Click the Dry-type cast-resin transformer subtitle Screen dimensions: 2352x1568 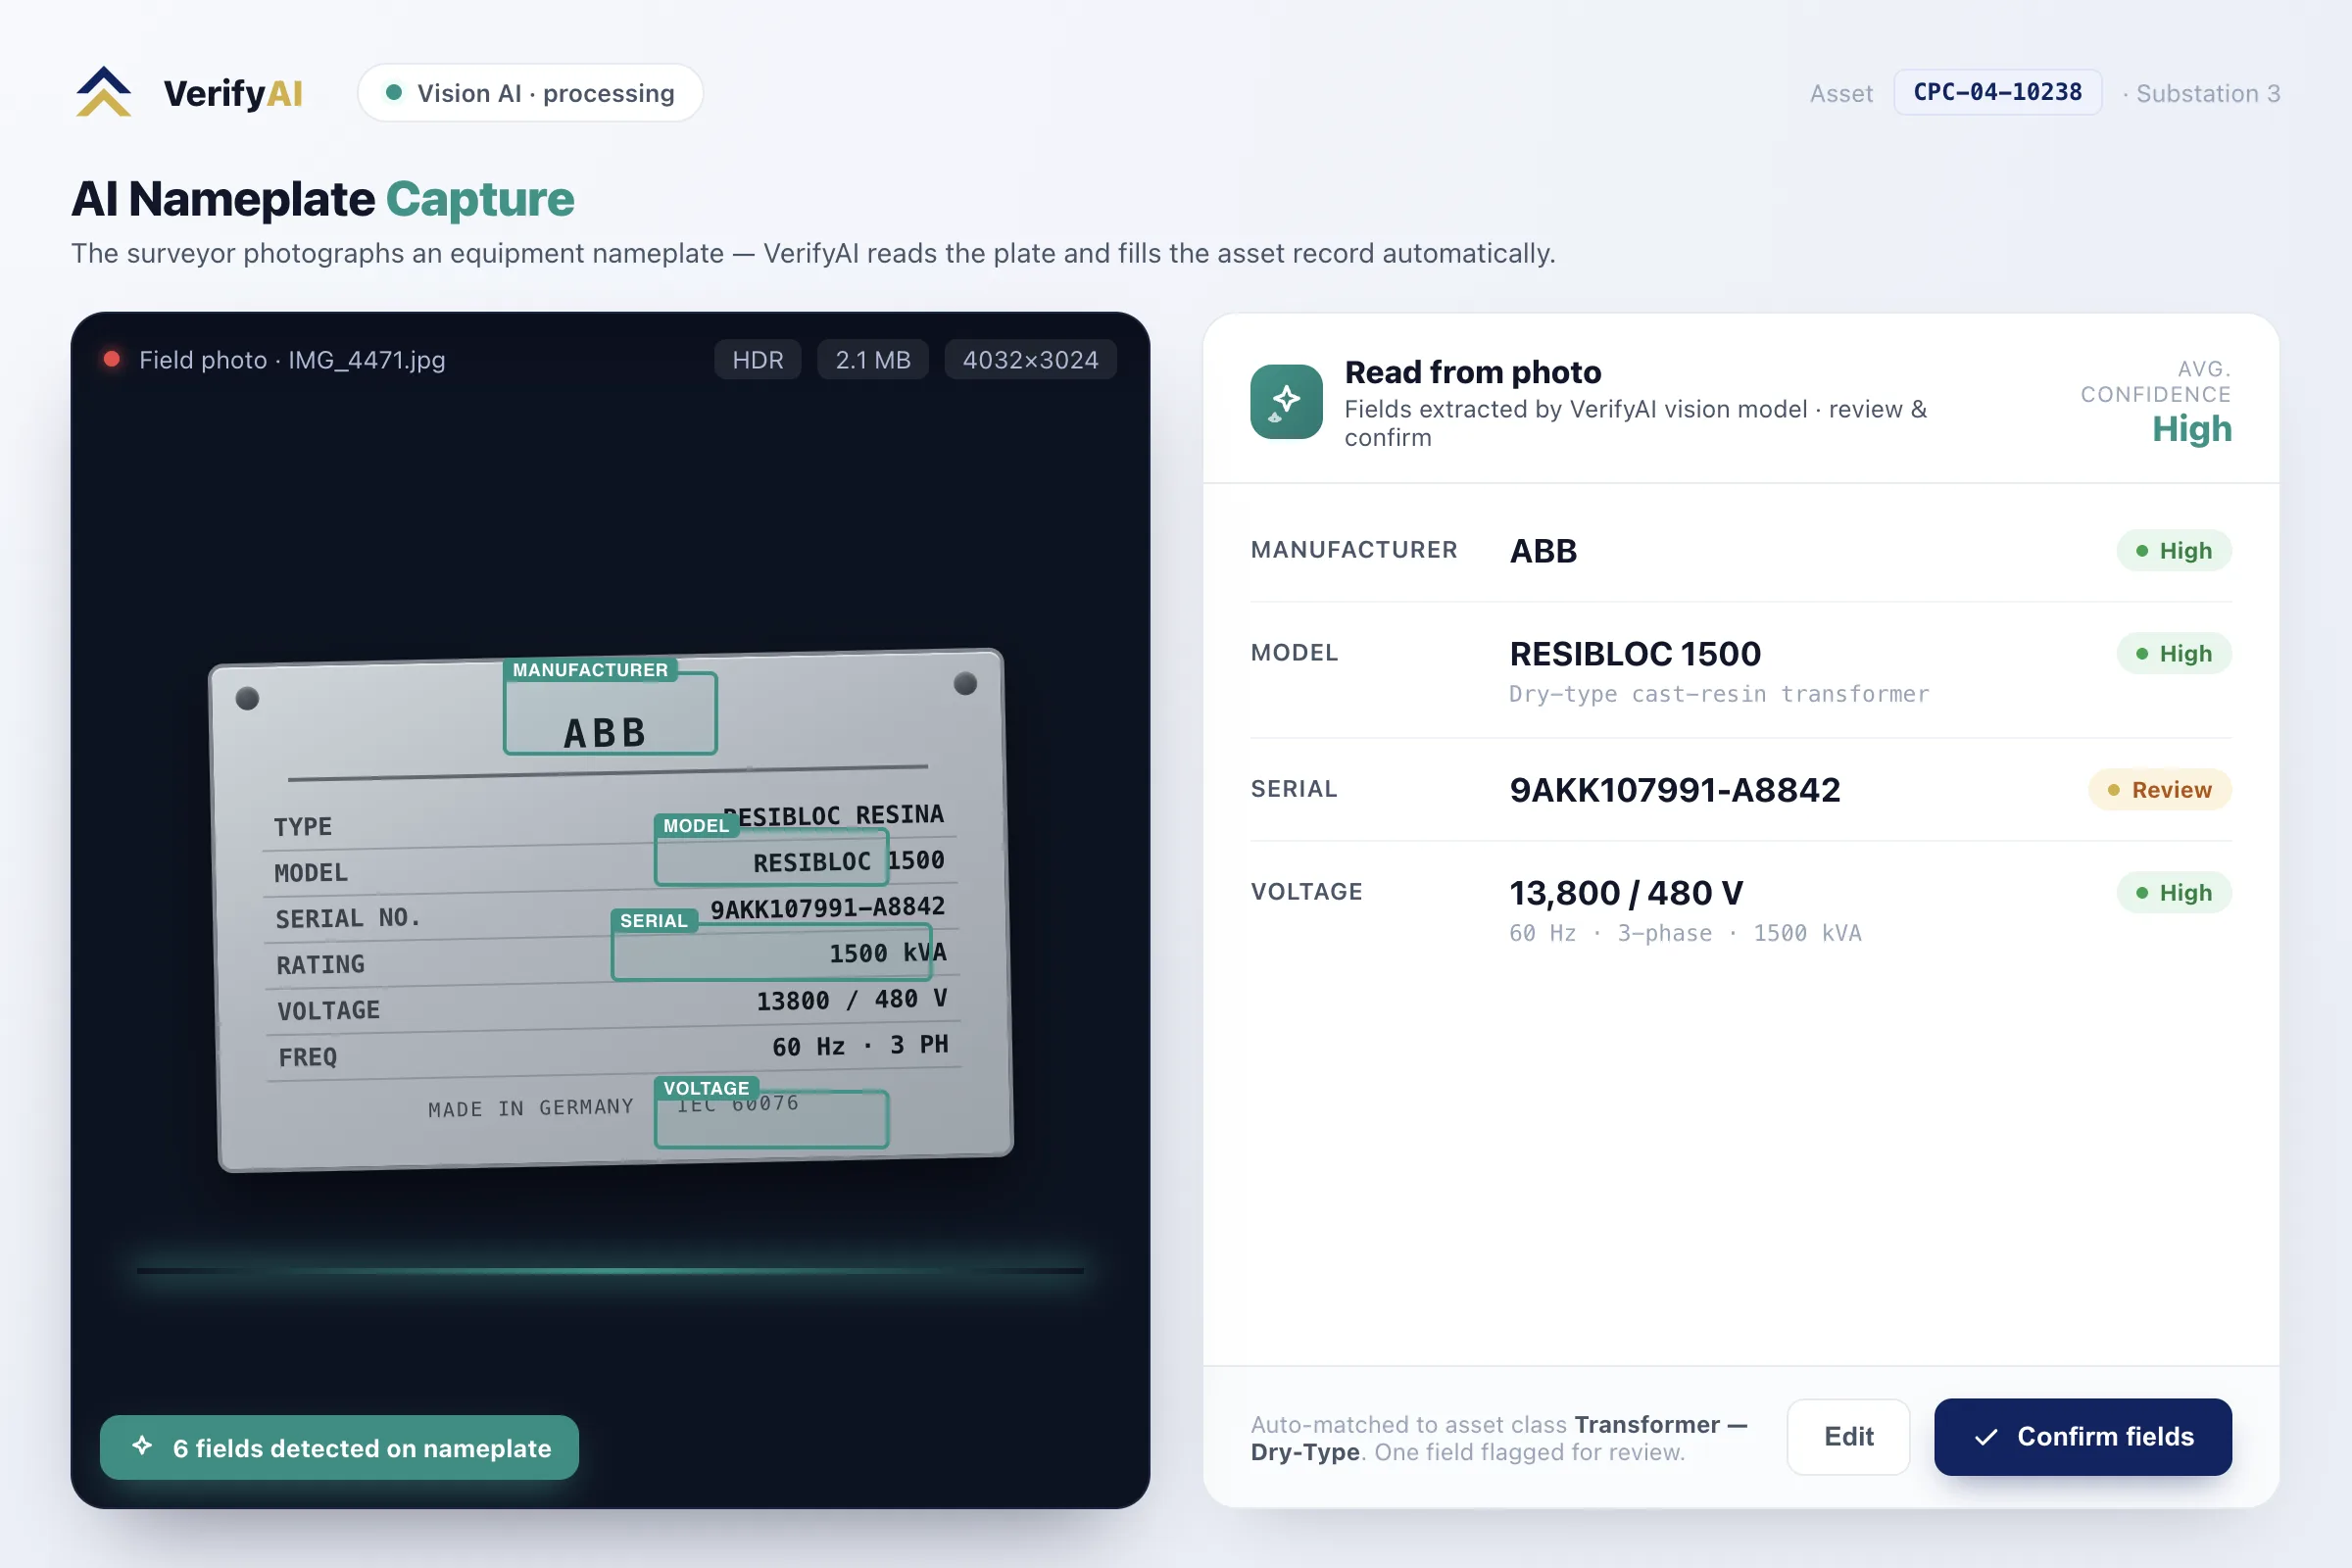(1719, 694)
